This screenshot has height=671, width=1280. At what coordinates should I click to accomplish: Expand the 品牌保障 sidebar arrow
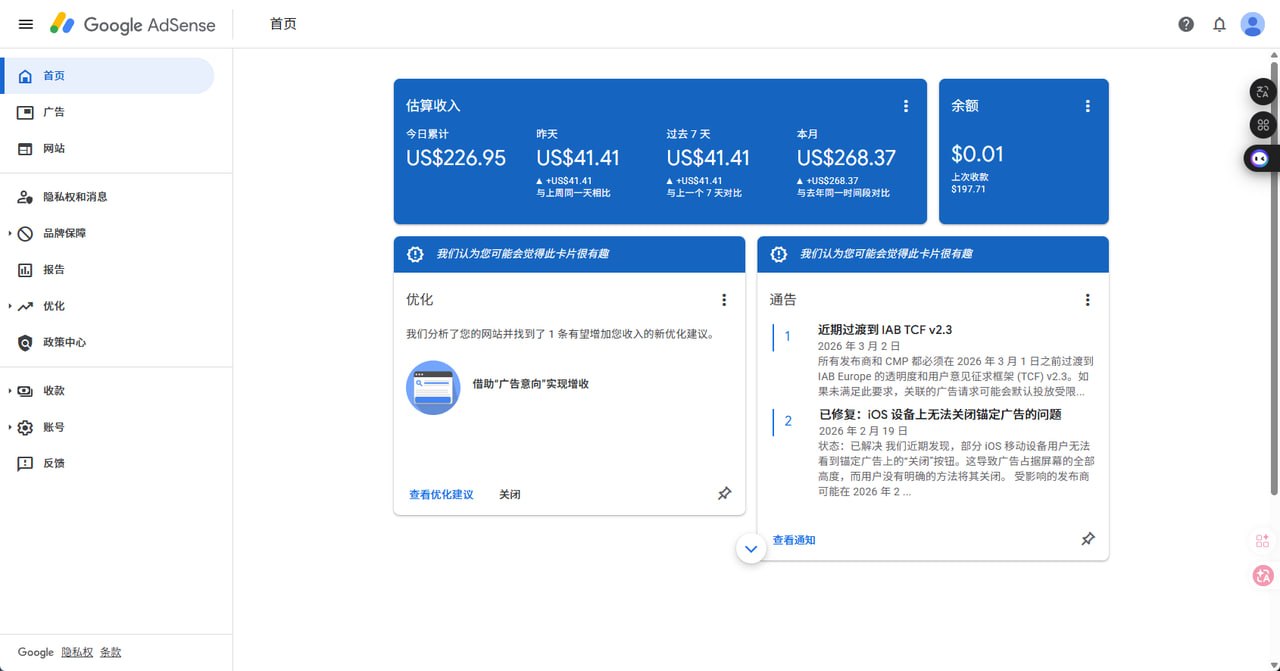coord(9,233)
